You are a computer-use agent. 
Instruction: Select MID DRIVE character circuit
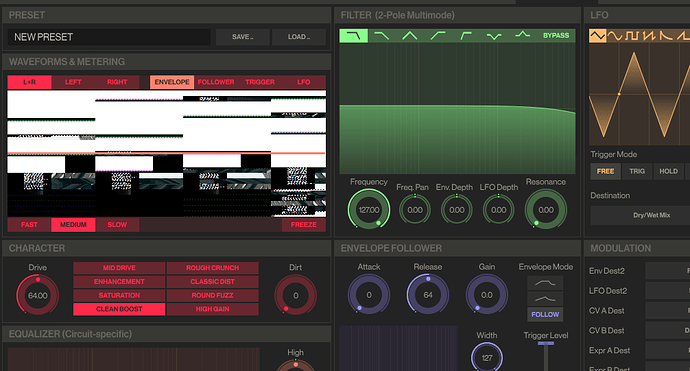[119, 268]
